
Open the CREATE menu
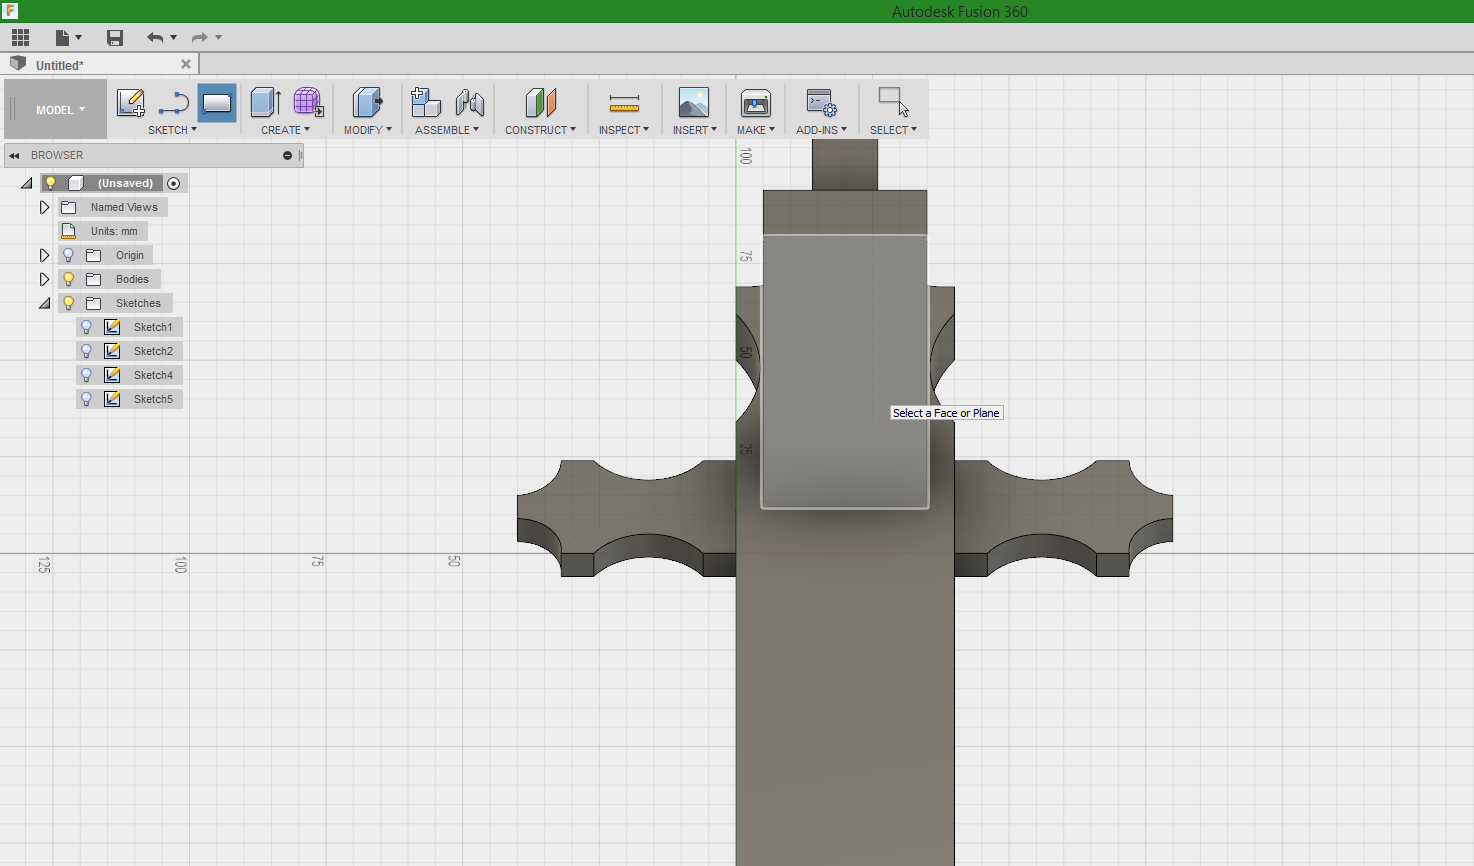coord(285,130)
